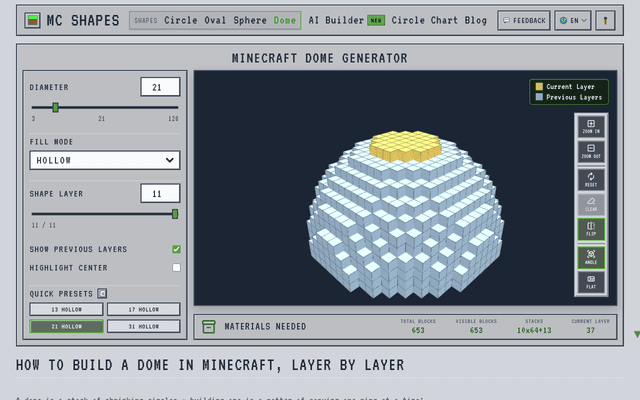This screenshot has height=400, width=640.
Task: Click the Shape Layer field showing 11
Action: 160,193
